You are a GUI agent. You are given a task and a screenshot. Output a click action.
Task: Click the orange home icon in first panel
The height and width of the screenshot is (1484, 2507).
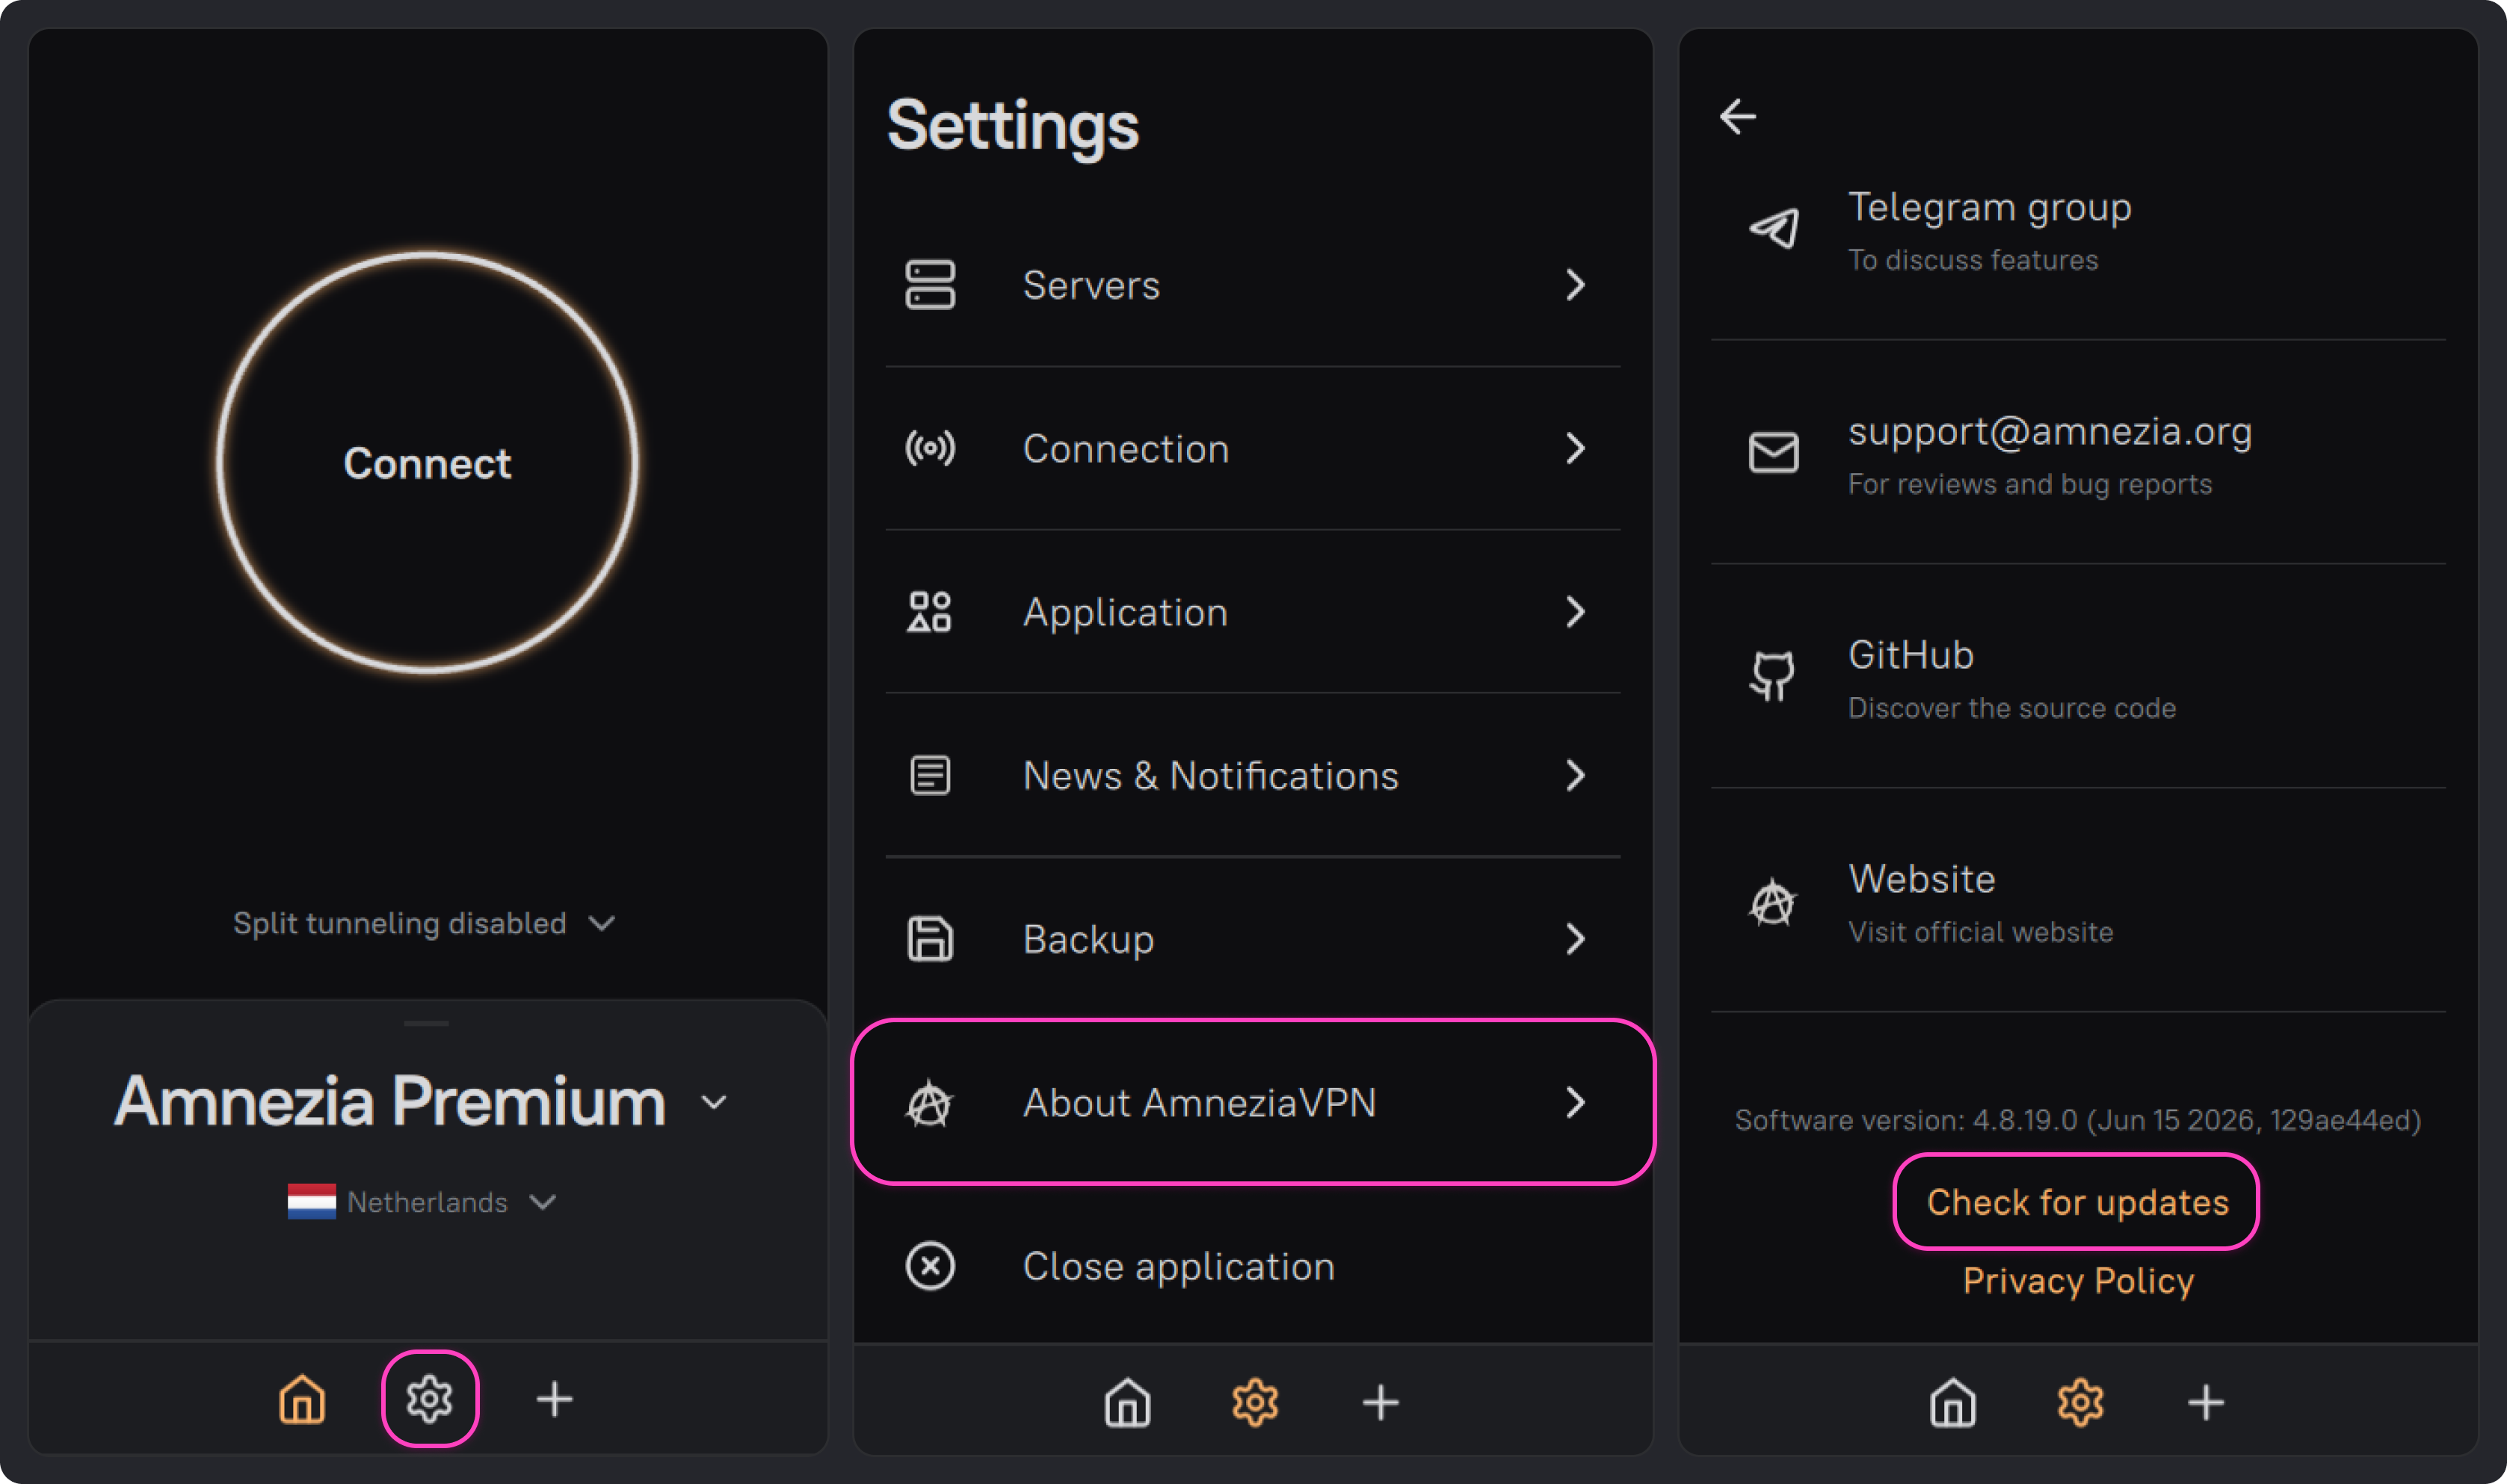tap(302, 1399)
